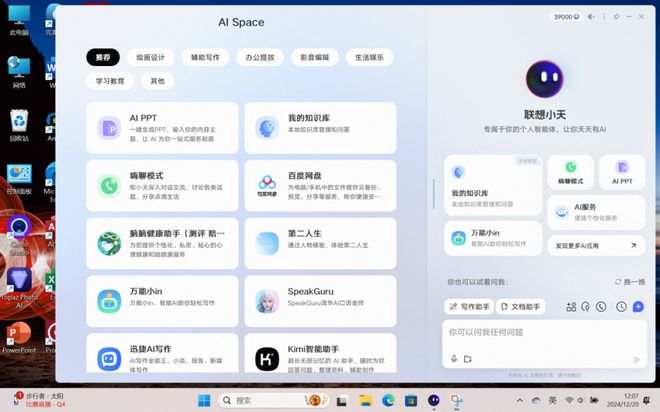Select the 回收站 desktop icon
Image resolution: width=660 pixels, height=412 pixels.
tap(19, 125)
